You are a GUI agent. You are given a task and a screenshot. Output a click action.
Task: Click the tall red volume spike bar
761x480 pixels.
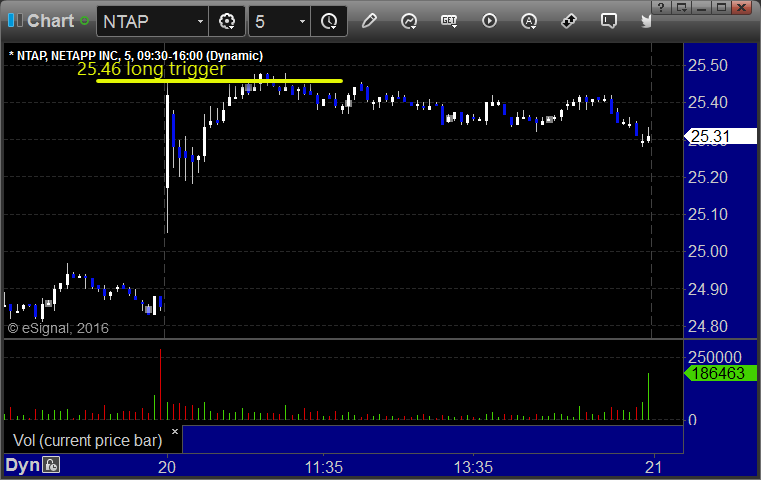161,384
